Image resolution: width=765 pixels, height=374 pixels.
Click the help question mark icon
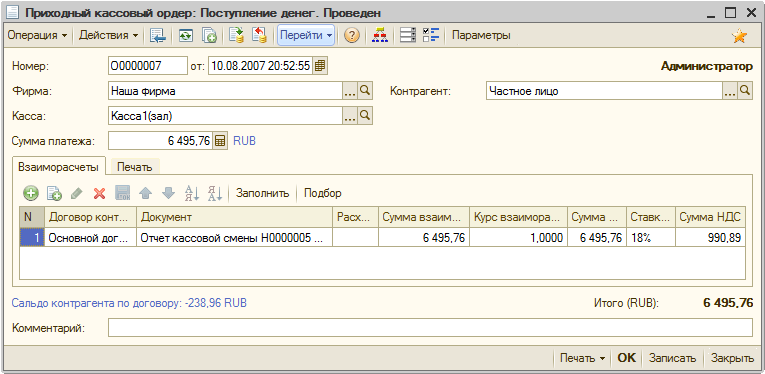click(x=352, y=36)
